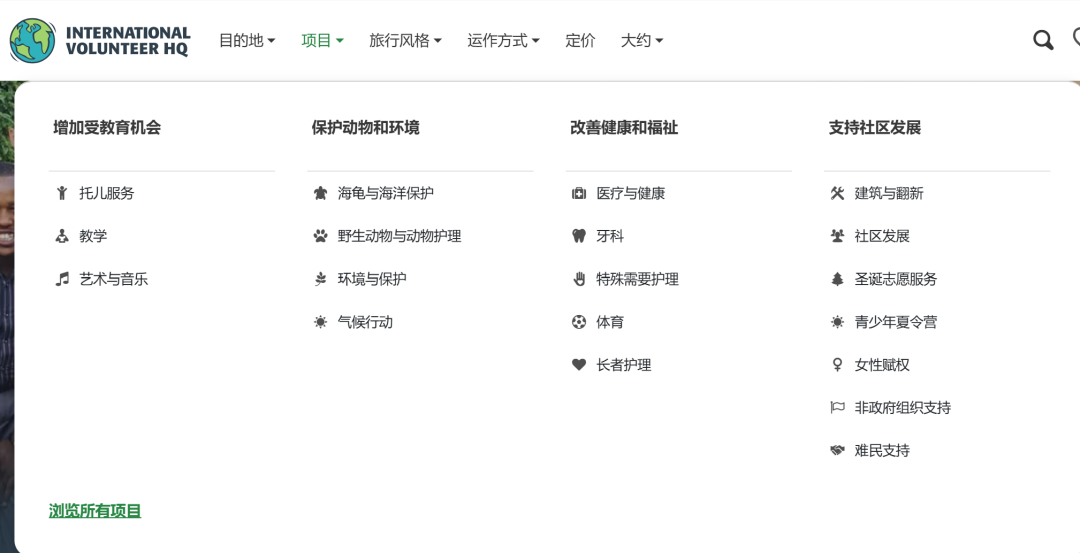Click the female symbol icon beside 女性赋权
The height and width of the screenshot is (553, 1080).
click(x=837, y=364)
